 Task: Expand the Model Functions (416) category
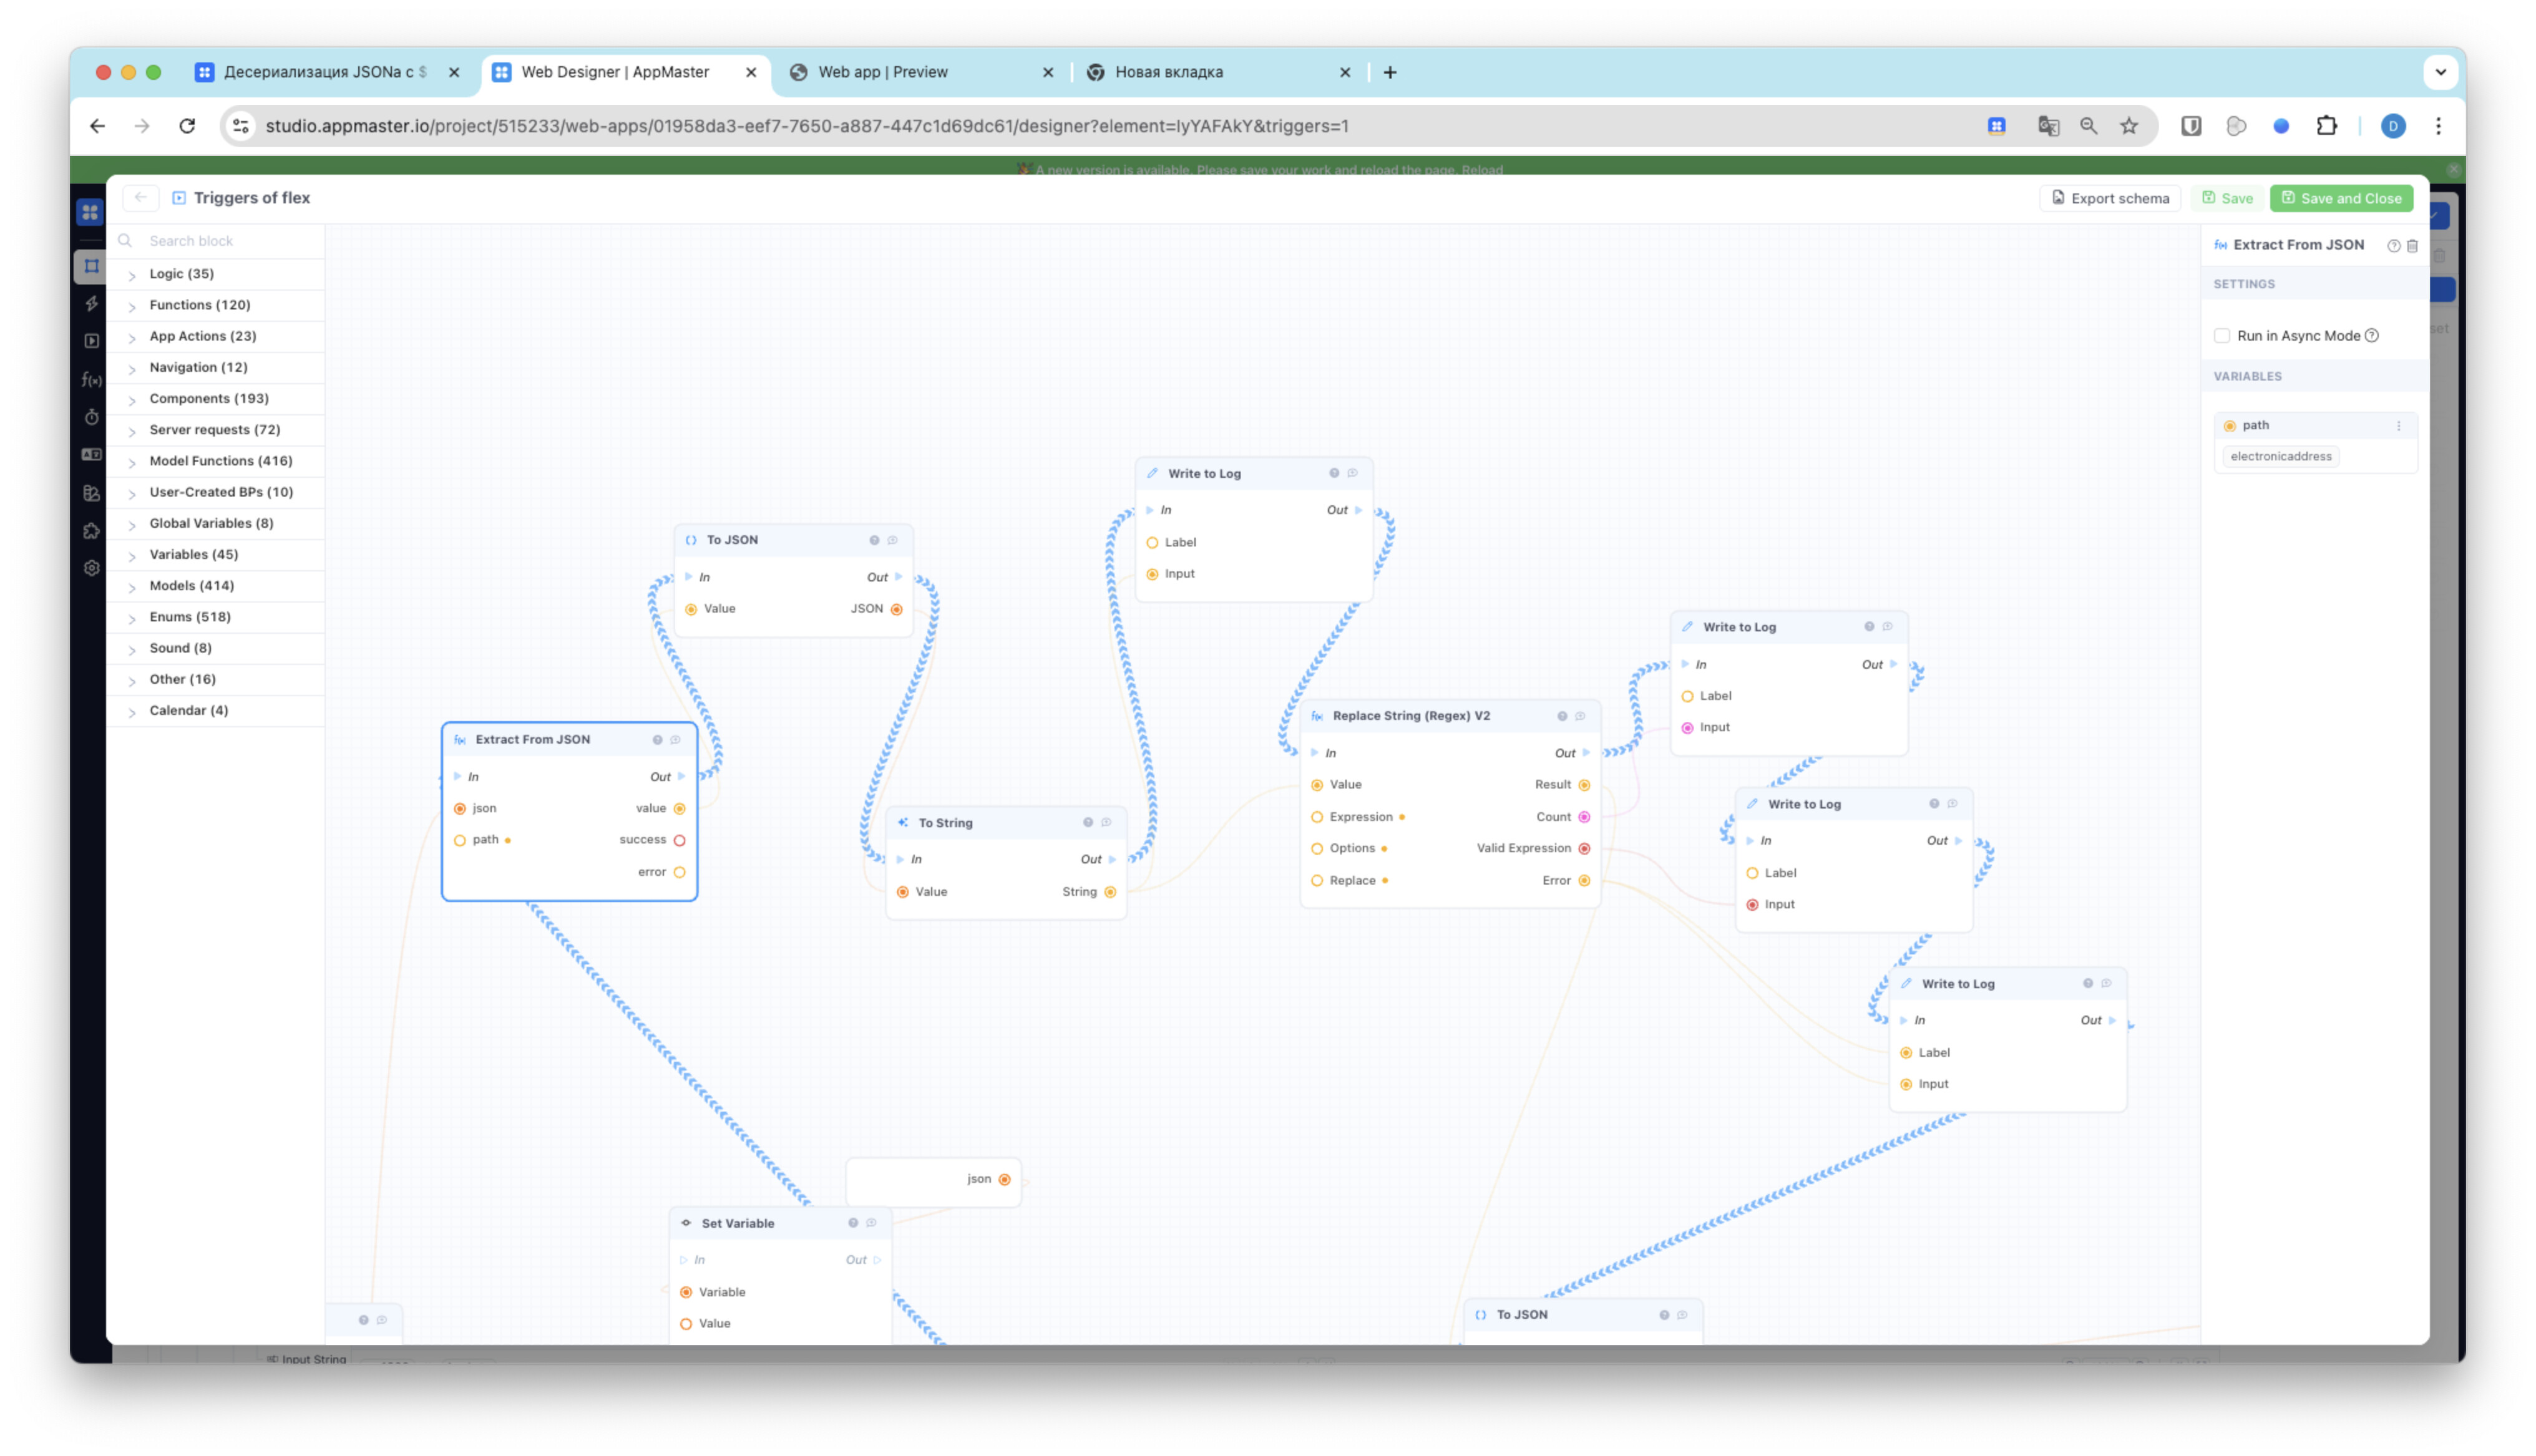(x=215, y=461)
